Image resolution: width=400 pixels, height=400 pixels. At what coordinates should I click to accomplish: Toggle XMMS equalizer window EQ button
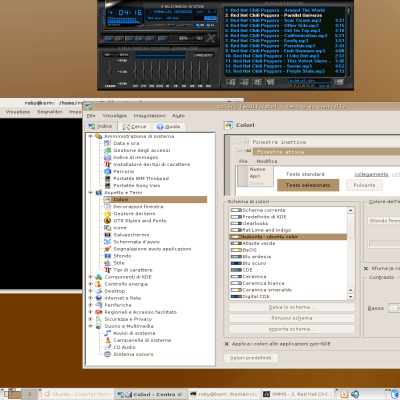[200, 25]
